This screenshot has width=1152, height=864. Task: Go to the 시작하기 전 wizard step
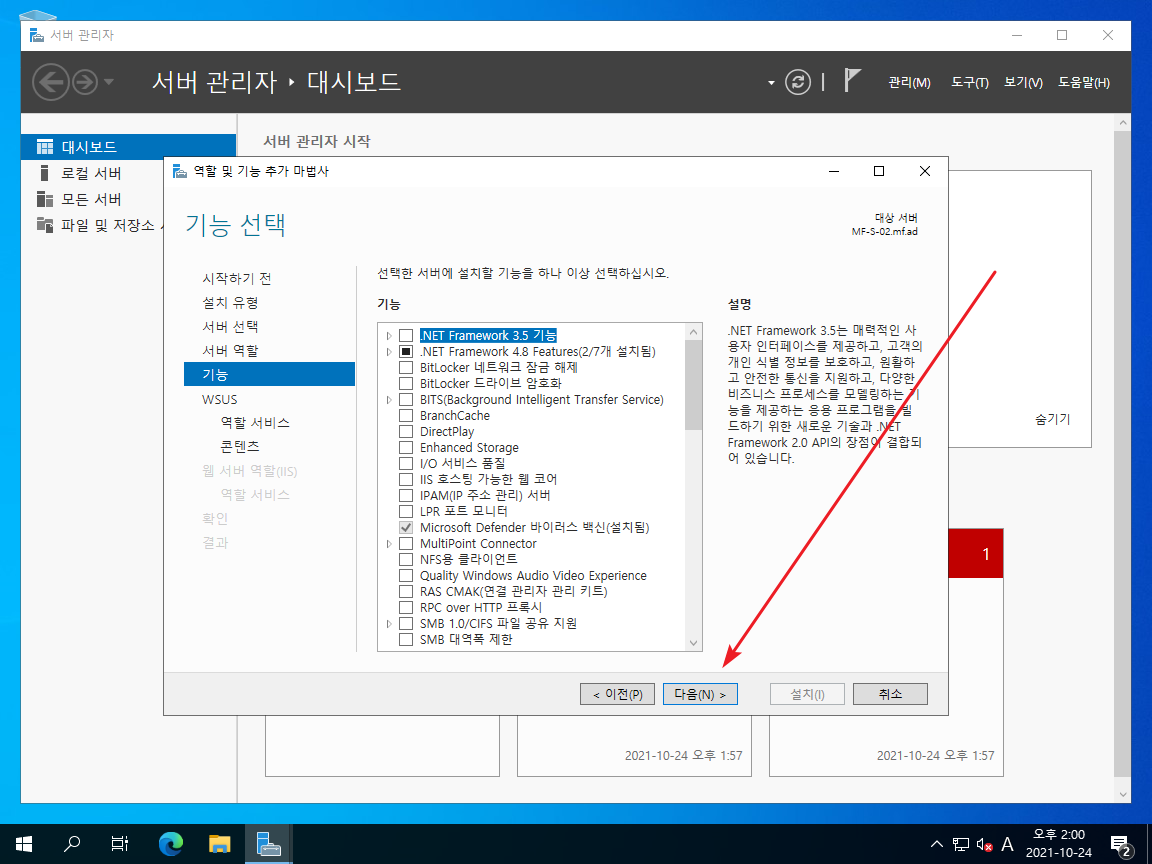pyautogui.click(x=237, y=278)
